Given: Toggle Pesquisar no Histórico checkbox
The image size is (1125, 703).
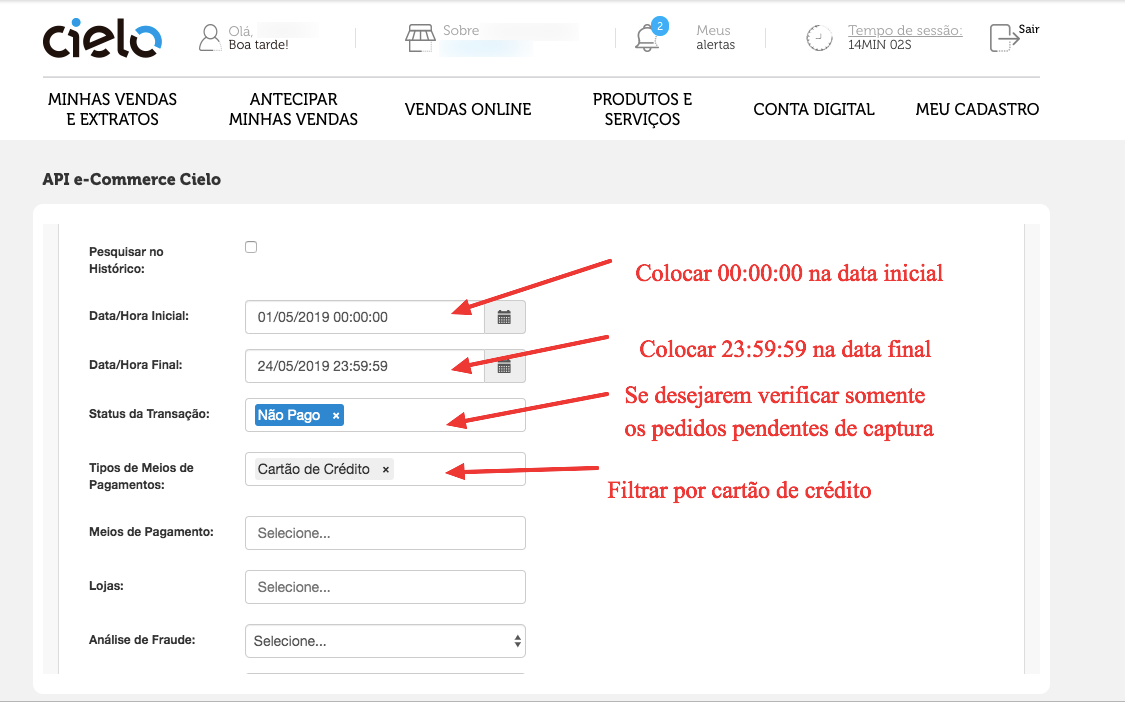Looking at the screenshot, I should pos(251,247).
